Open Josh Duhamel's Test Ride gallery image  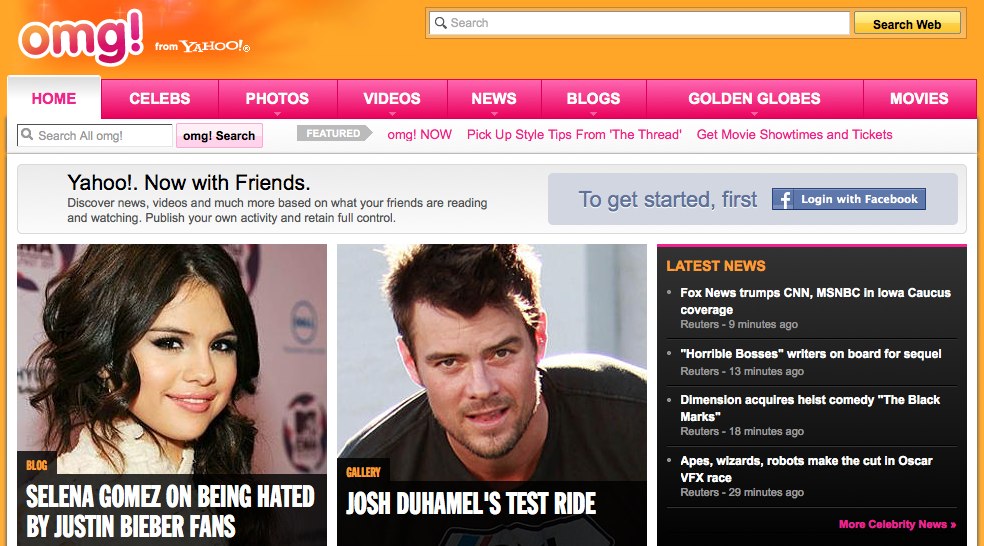[491, 360]
